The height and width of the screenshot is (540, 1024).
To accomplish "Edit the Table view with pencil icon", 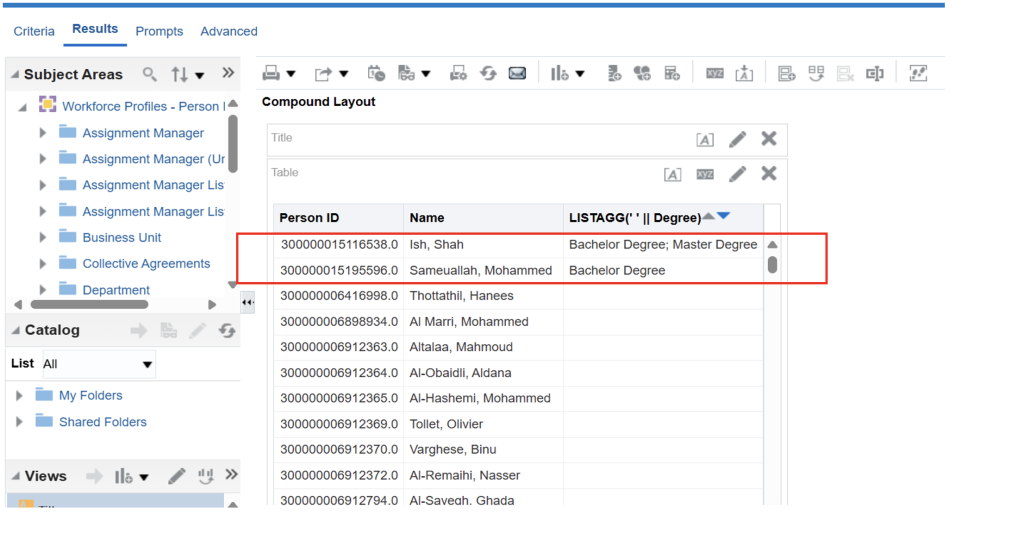I will click(x=738, y=174).
